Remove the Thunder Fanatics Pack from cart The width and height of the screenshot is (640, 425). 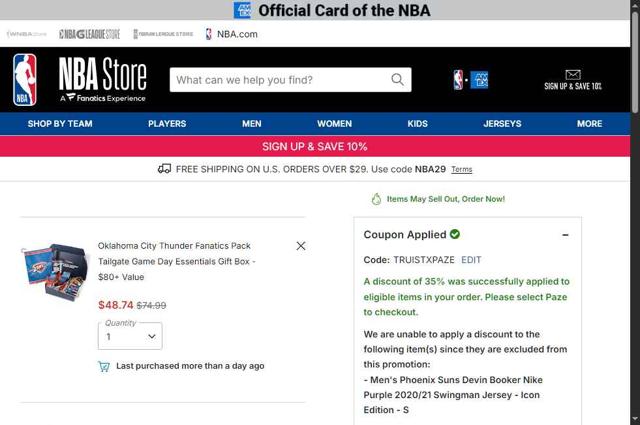coord(301,246)
